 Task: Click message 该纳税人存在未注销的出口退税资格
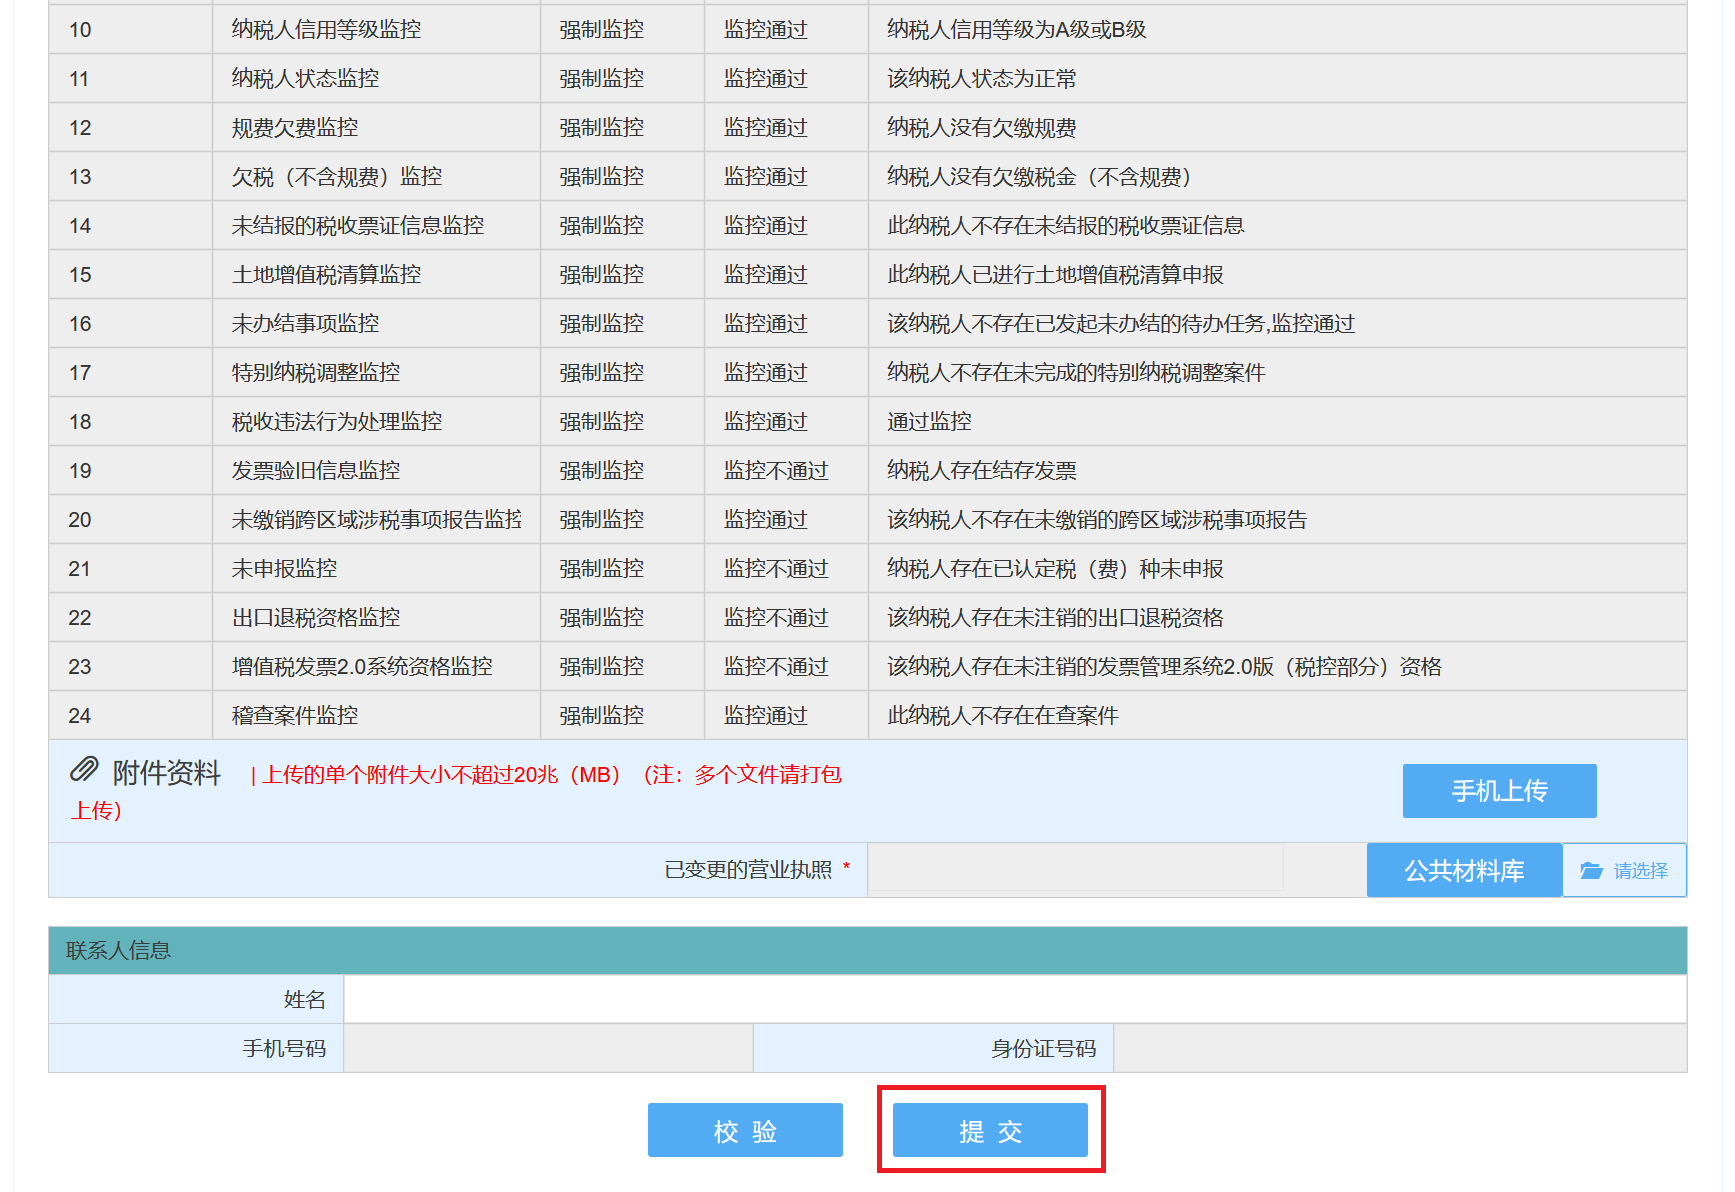click(1055, 617)
